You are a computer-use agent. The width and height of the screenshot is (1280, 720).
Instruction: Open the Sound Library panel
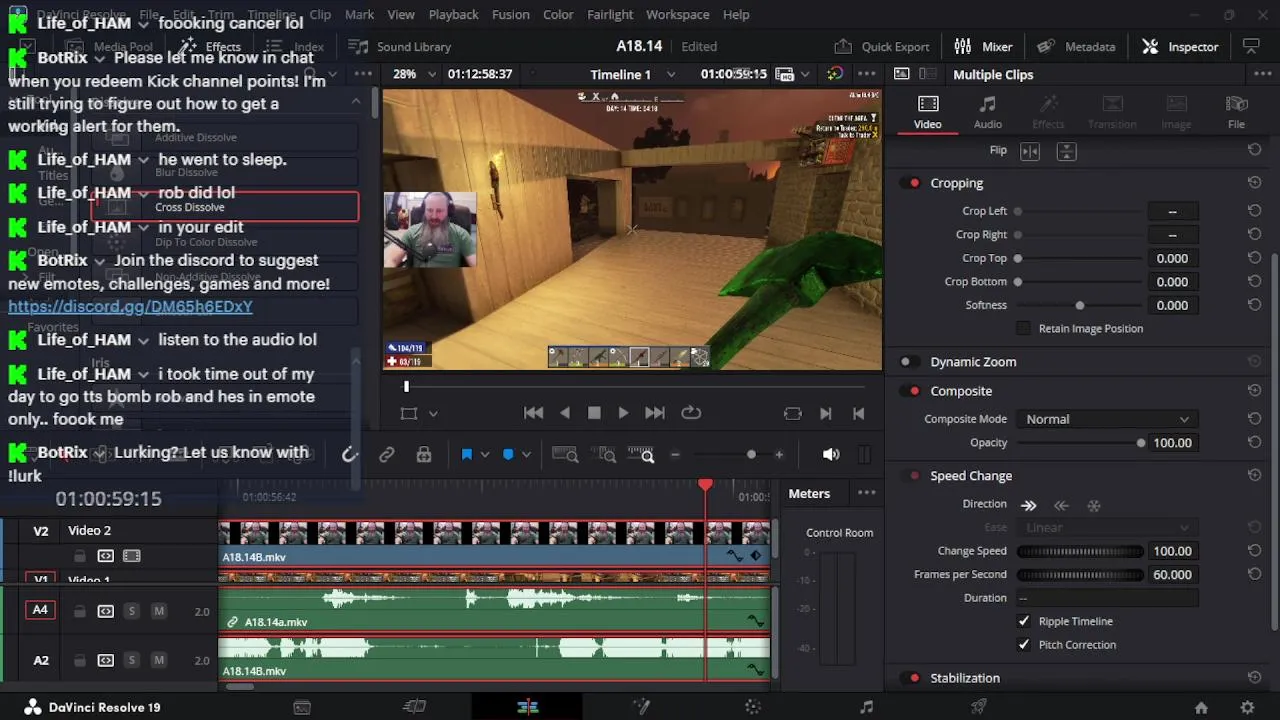pyautogui.click(x=399, y=47)
